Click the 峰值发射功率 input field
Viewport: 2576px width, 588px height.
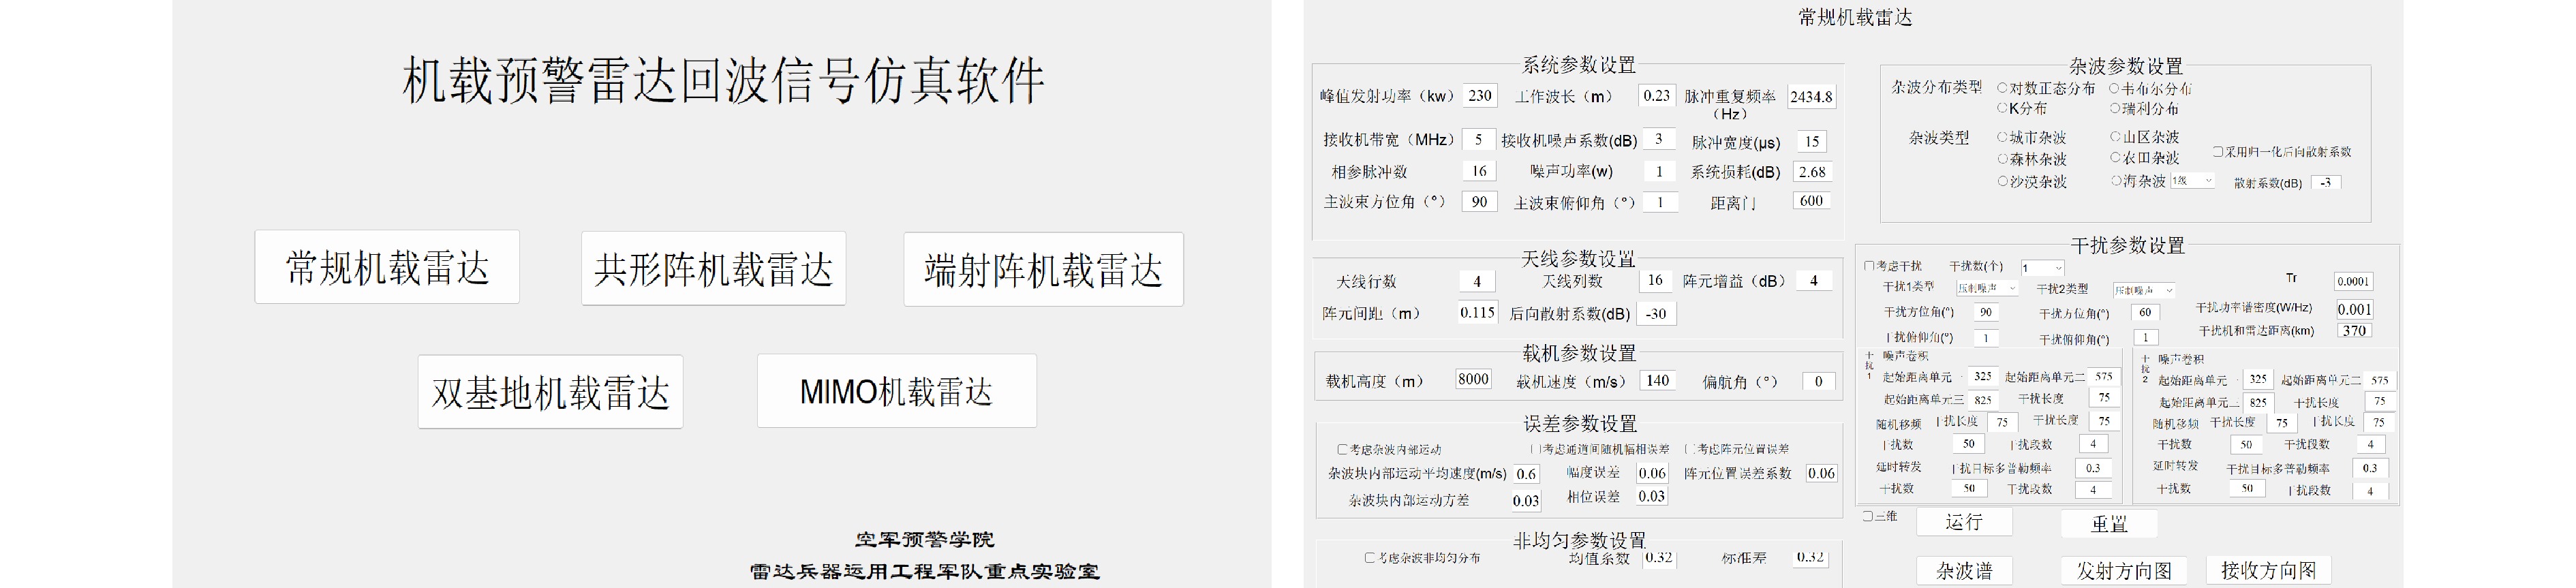point(1479,96)
